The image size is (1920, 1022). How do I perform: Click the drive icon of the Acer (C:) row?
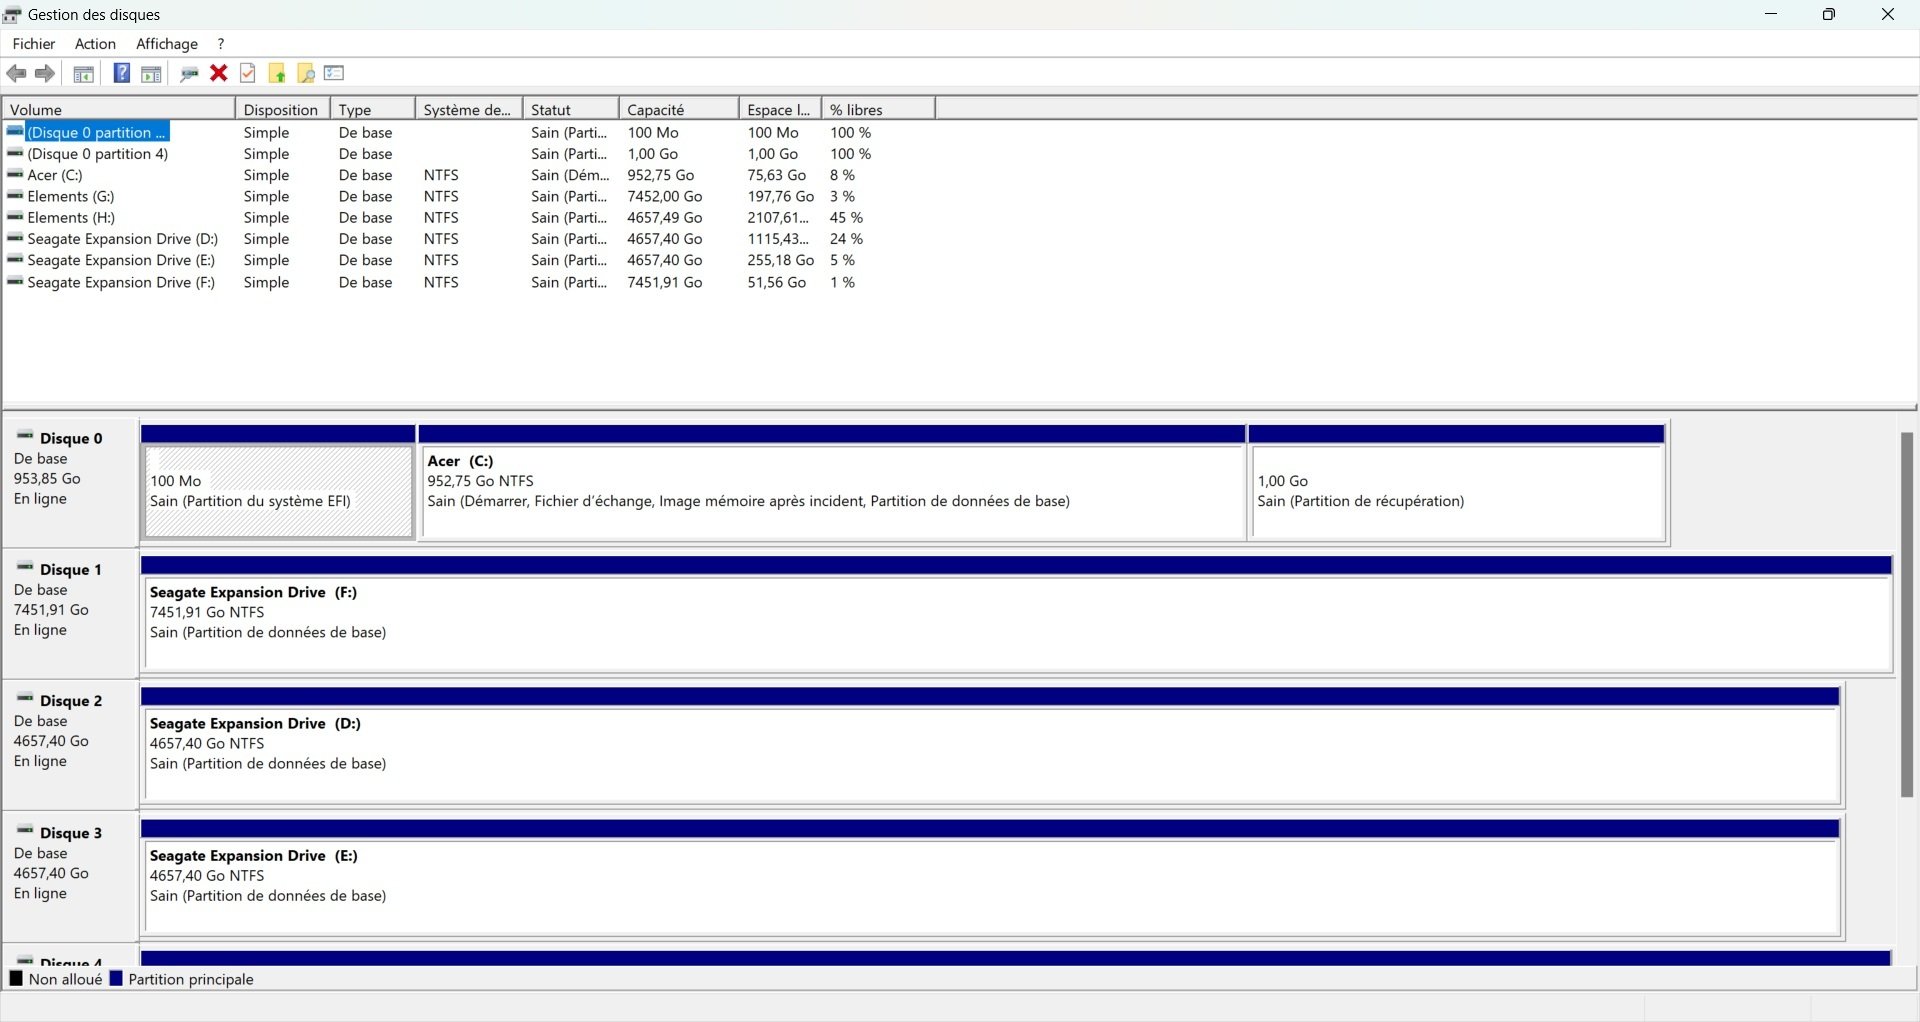(15, 175)
